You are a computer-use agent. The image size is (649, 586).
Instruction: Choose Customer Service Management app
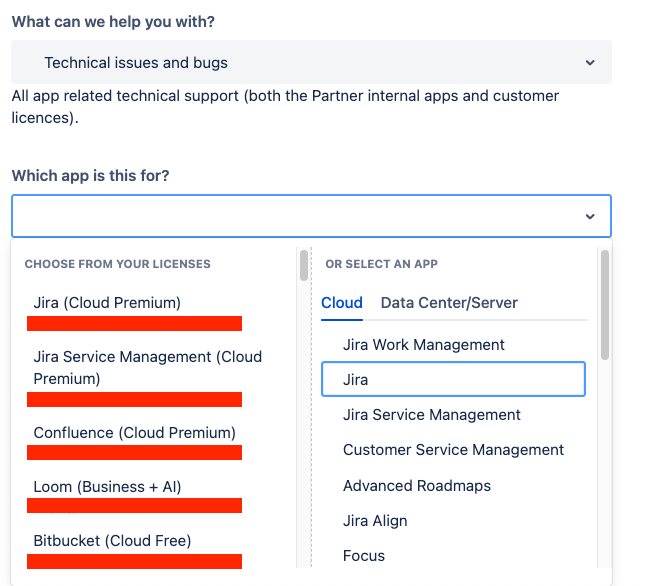coord(454,450)
